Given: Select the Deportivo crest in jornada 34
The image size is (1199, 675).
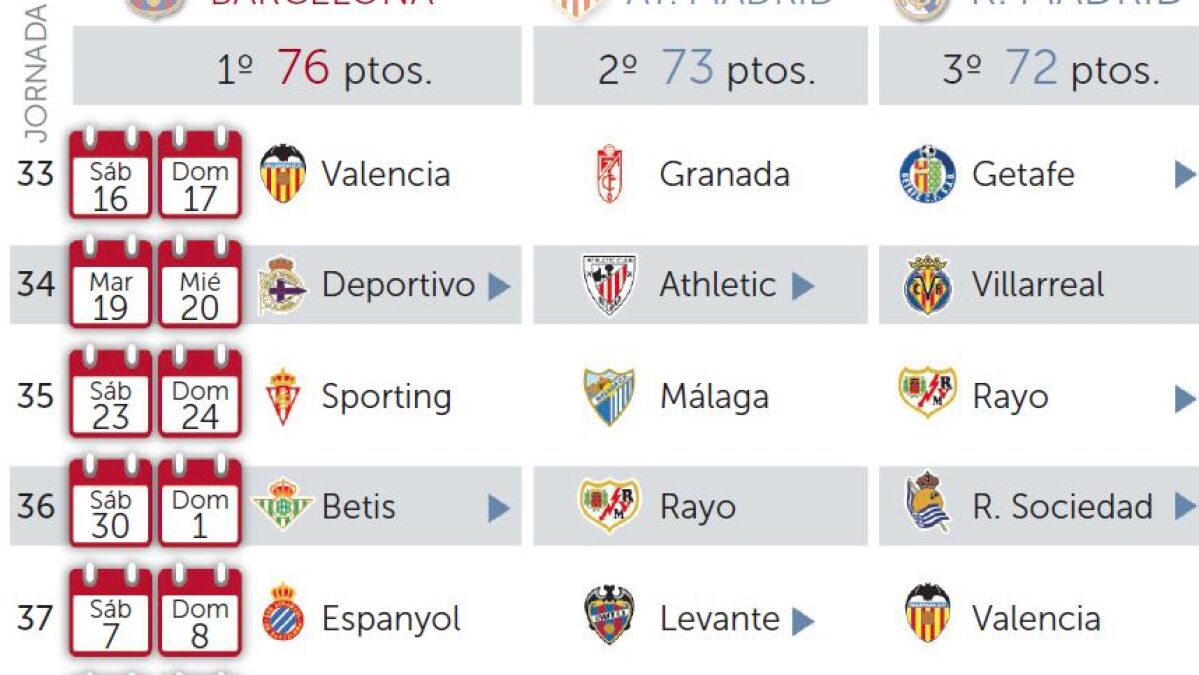Looking at the screenshot, I should point(282,285).
